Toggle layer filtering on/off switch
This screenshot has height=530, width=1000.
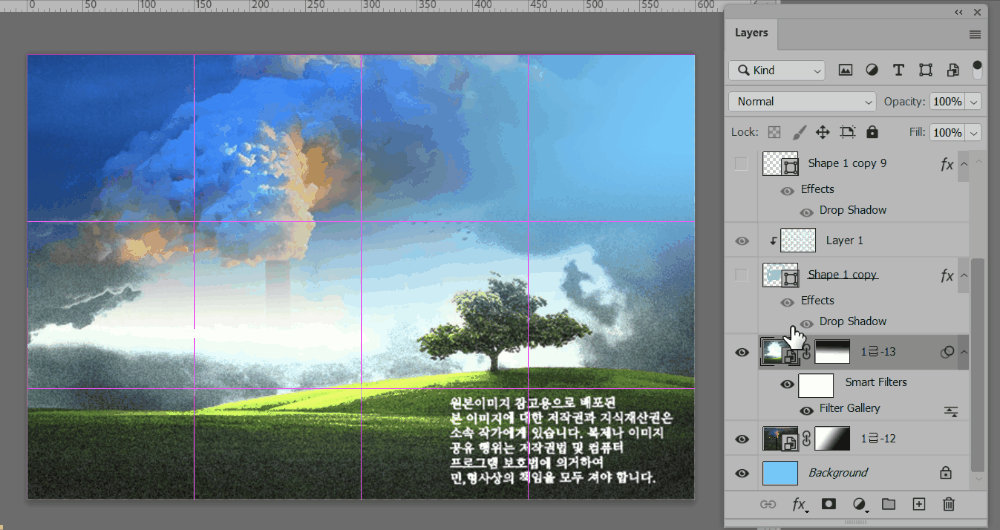click(x=976, y=69)
